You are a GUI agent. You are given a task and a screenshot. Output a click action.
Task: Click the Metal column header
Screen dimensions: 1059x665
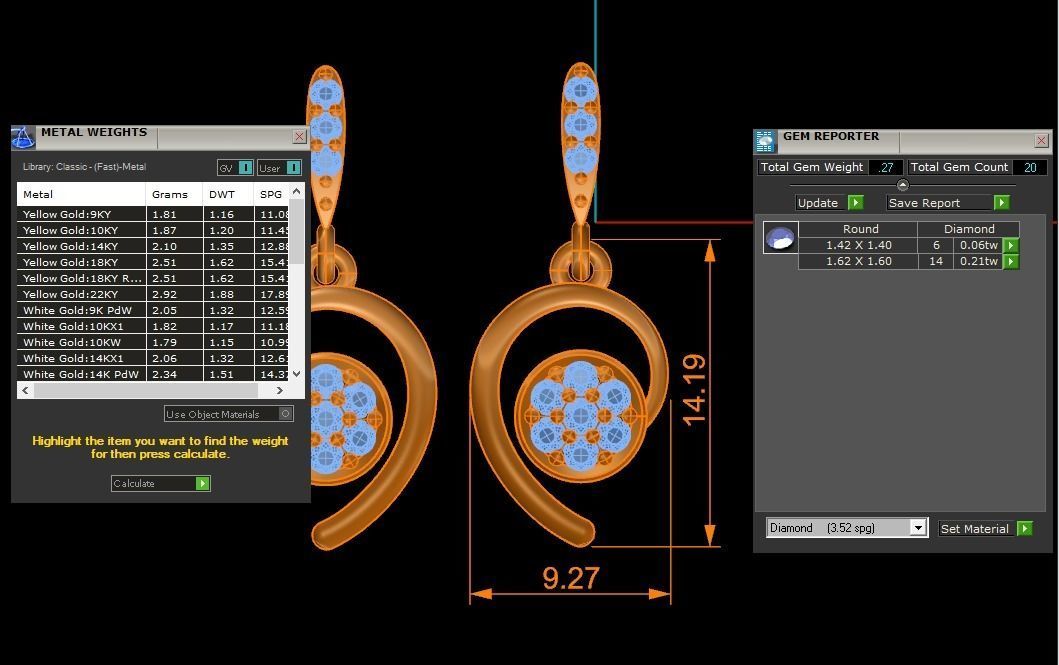pos(81,194)
